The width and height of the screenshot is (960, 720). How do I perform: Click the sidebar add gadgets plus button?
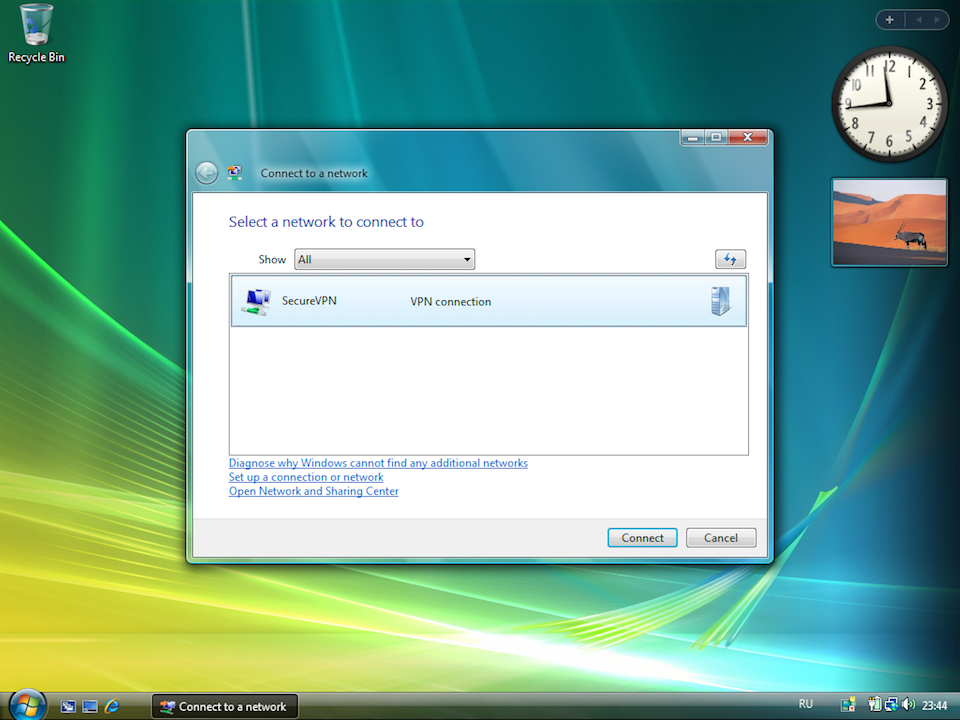(890, 20)
